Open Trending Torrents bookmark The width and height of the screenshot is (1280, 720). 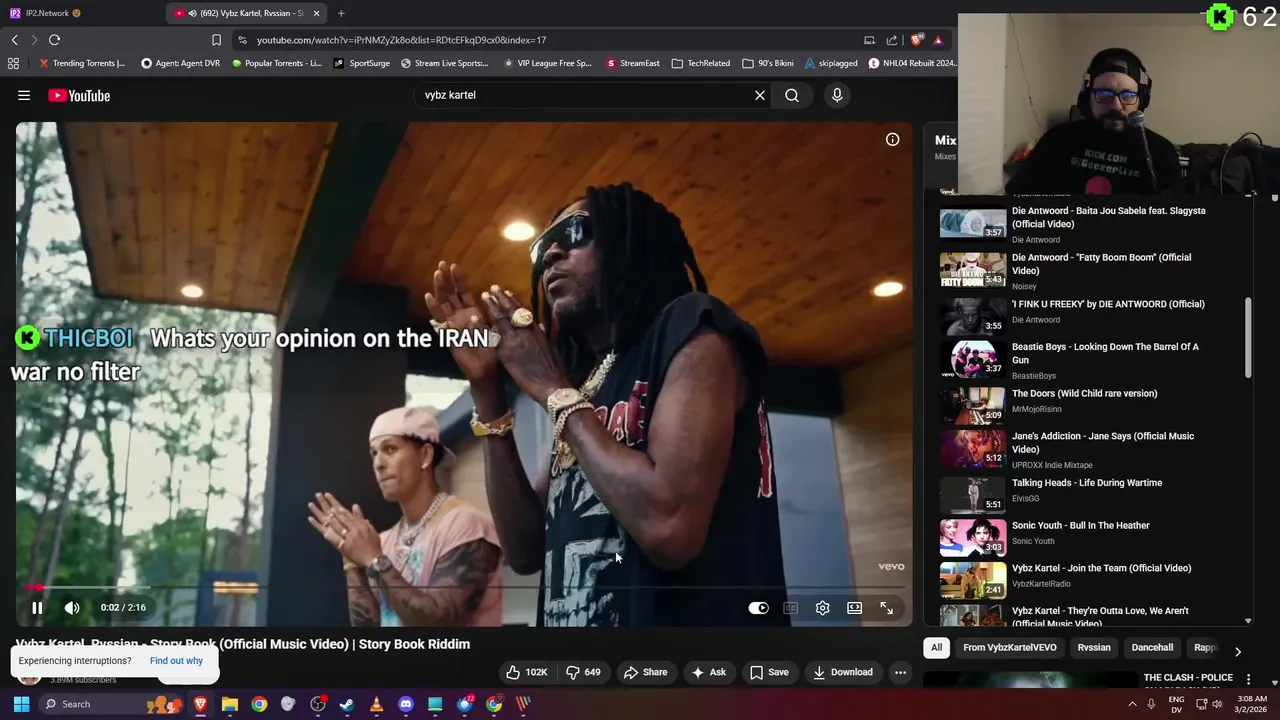[x=81, y=63]
